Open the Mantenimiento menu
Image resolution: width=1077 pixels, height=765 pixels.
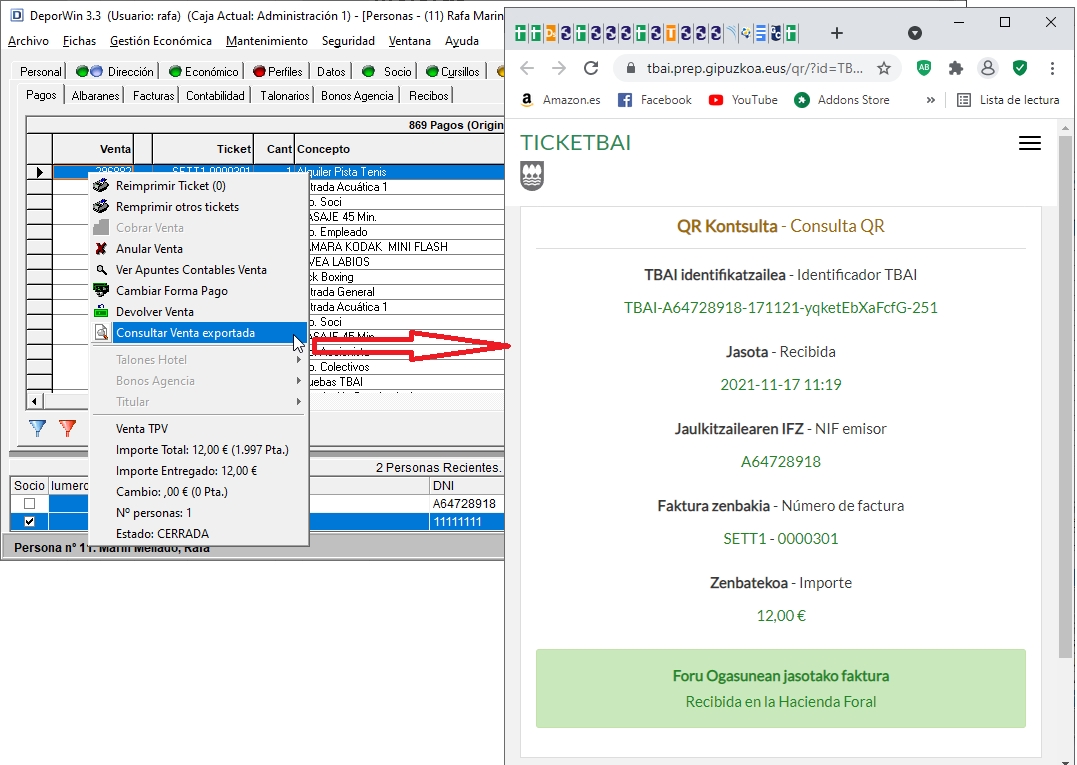tap(267, 41)
